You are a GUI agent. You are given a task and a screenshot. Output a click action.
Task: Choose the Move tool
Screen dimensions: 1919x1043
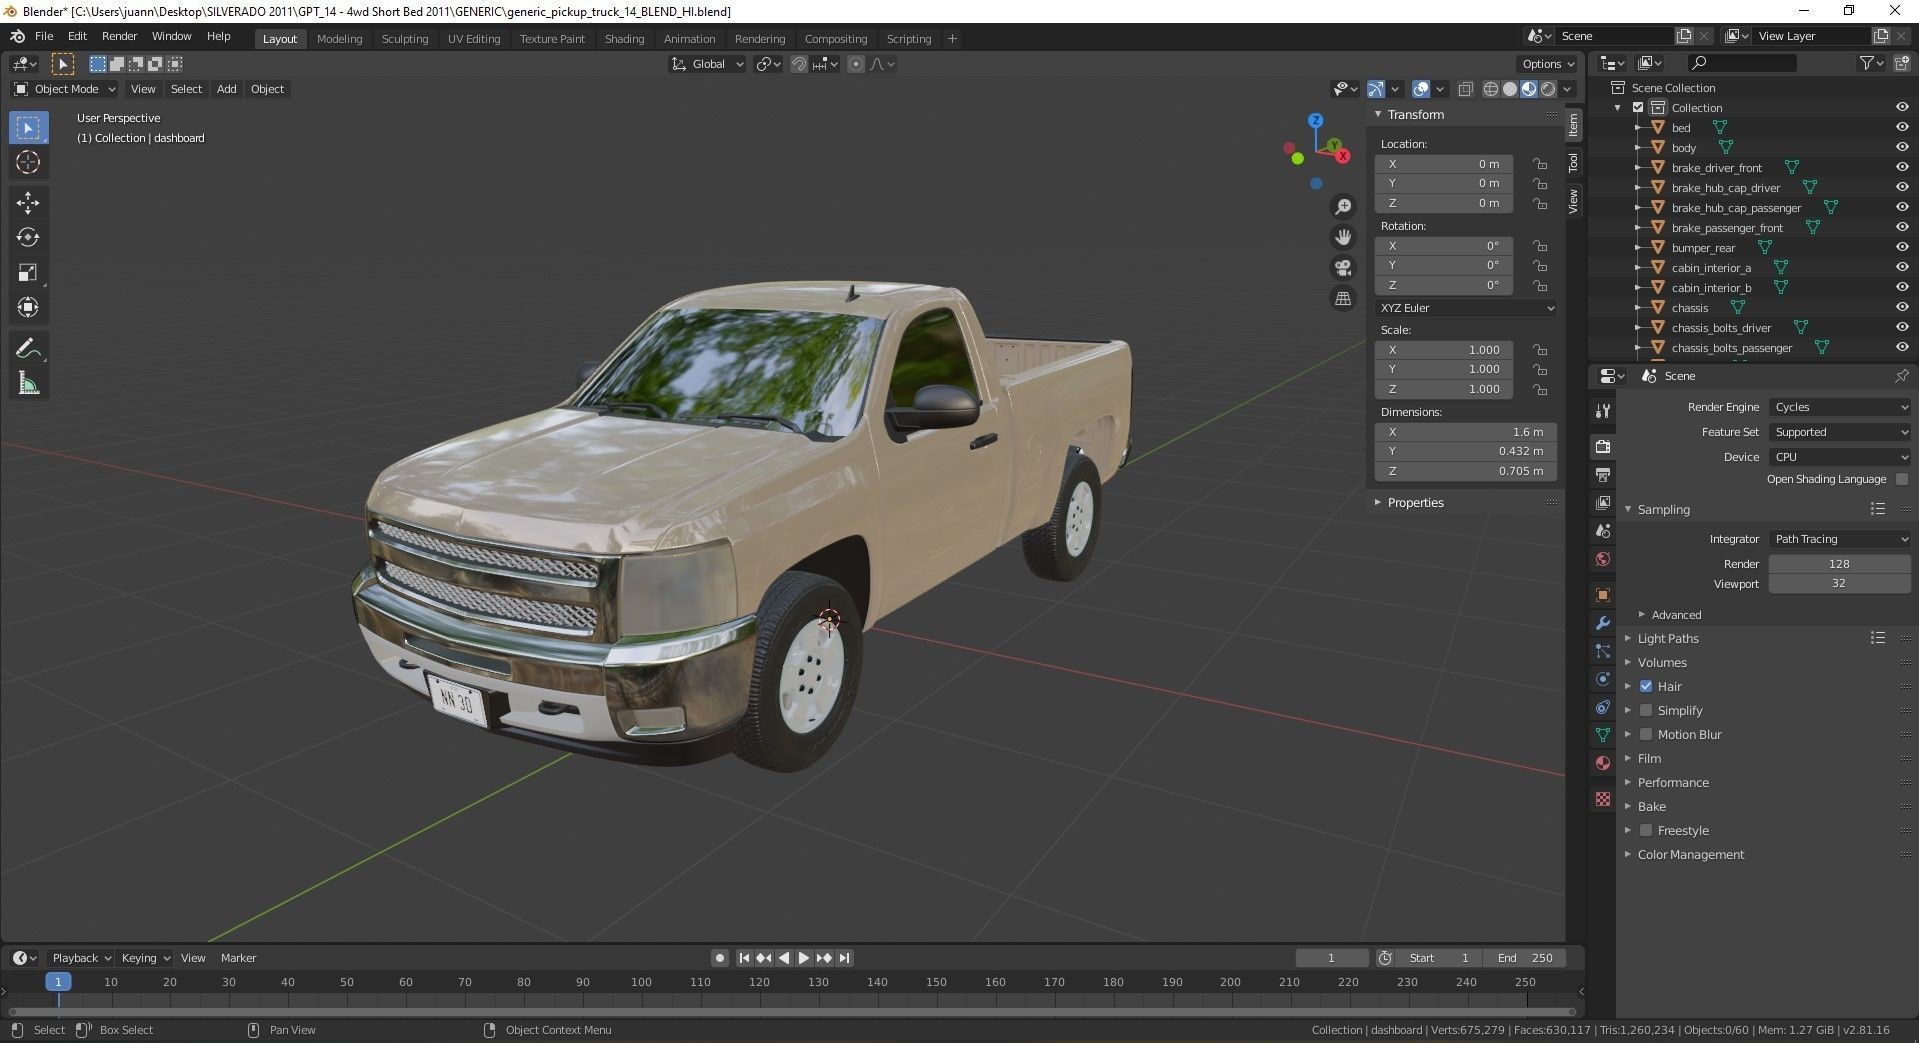coord(28,203)
